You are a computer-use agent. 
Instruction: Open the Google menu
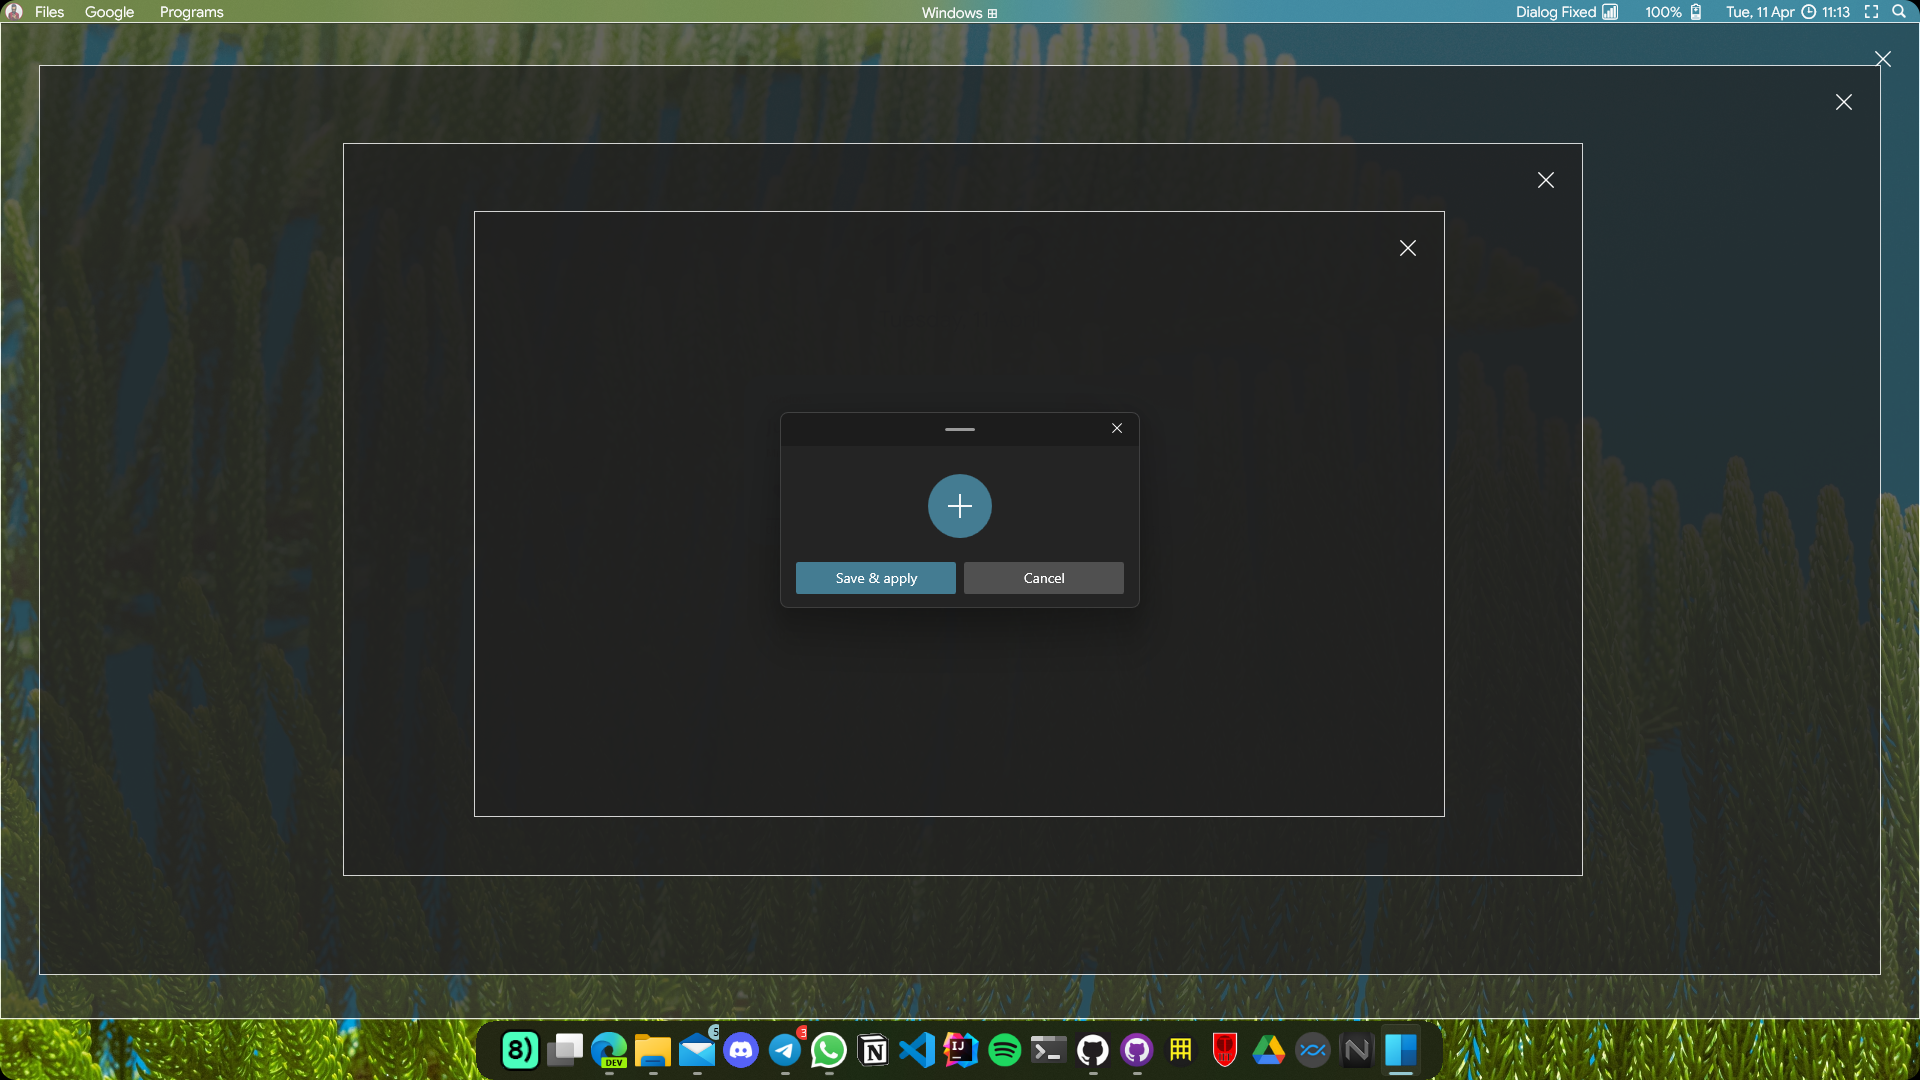click(109, 12)
